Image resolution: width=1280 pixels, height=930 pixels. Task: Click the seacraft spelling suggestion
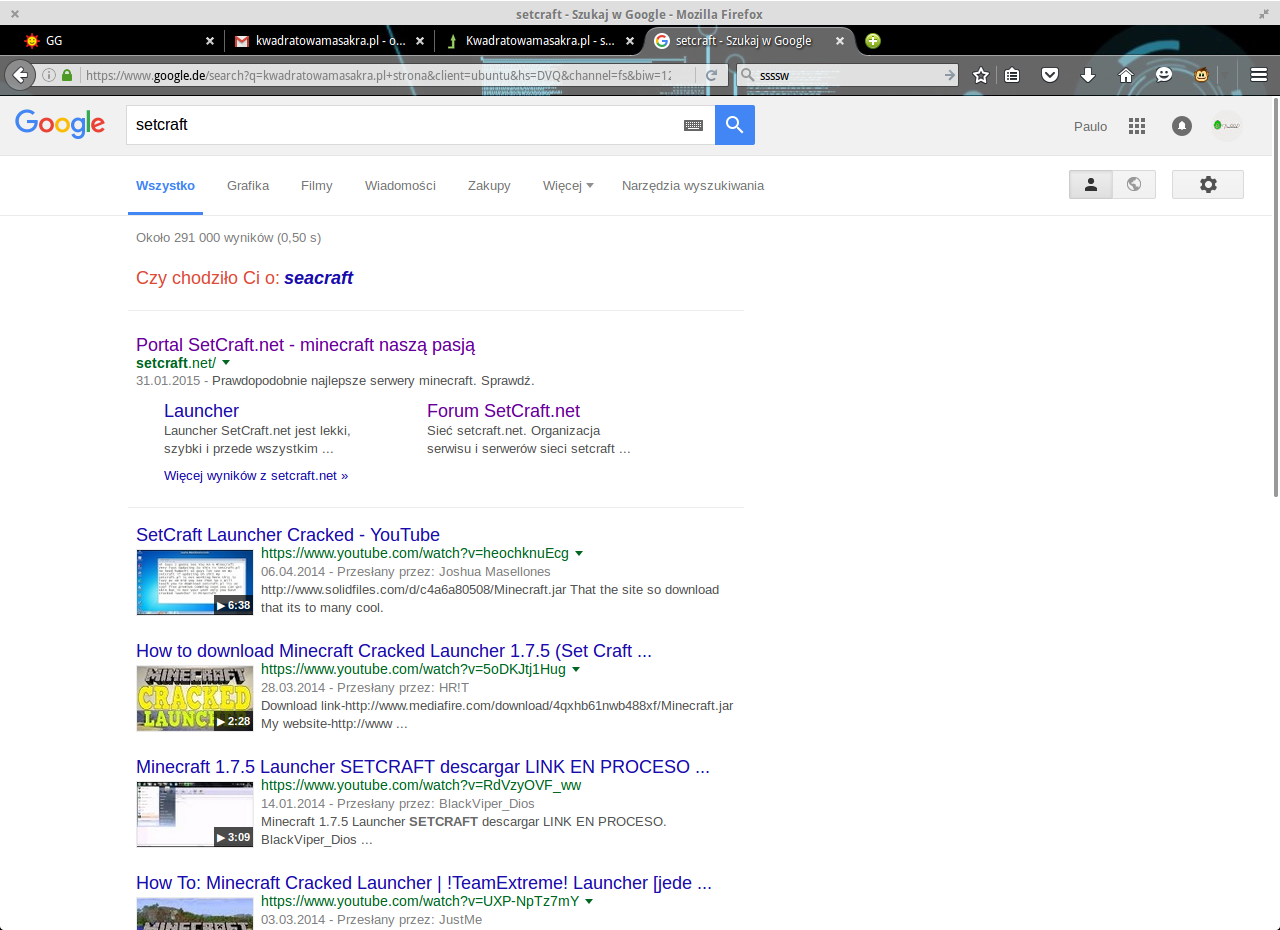click(x=318, y=278)
